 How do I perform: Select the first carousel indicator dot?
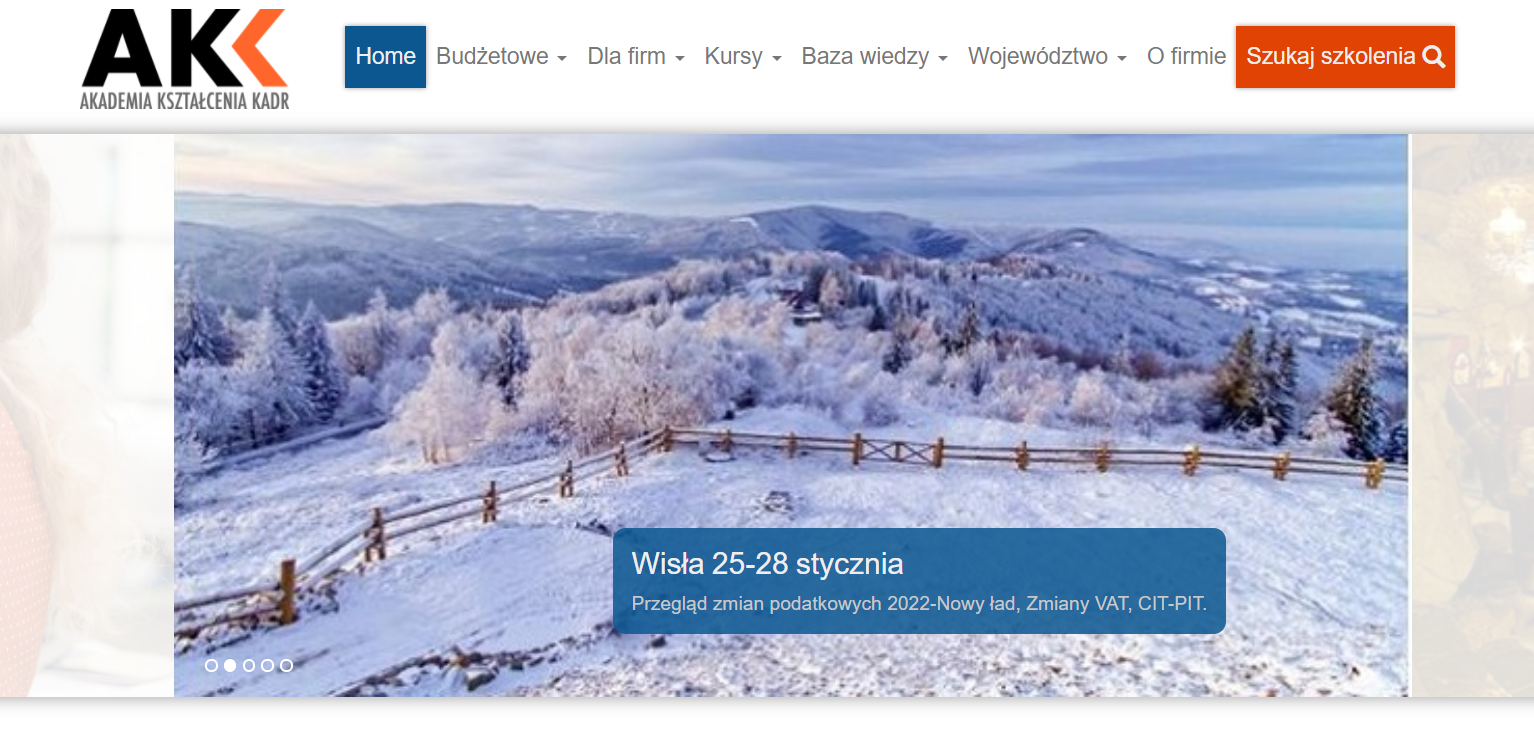tap(211, 665)
